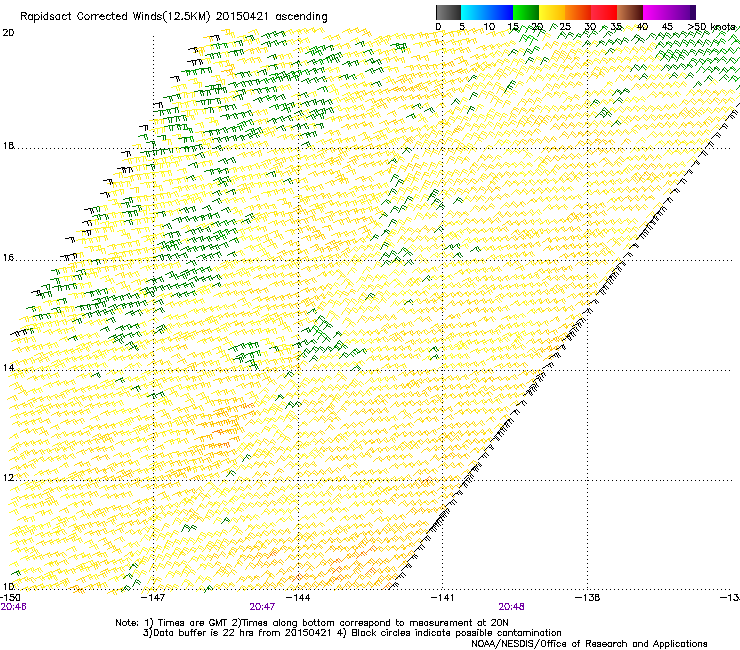The width and height of the screenshot is (740, 650).
Task: Click the latitude axis label '12'
Action: pos(8,478)
